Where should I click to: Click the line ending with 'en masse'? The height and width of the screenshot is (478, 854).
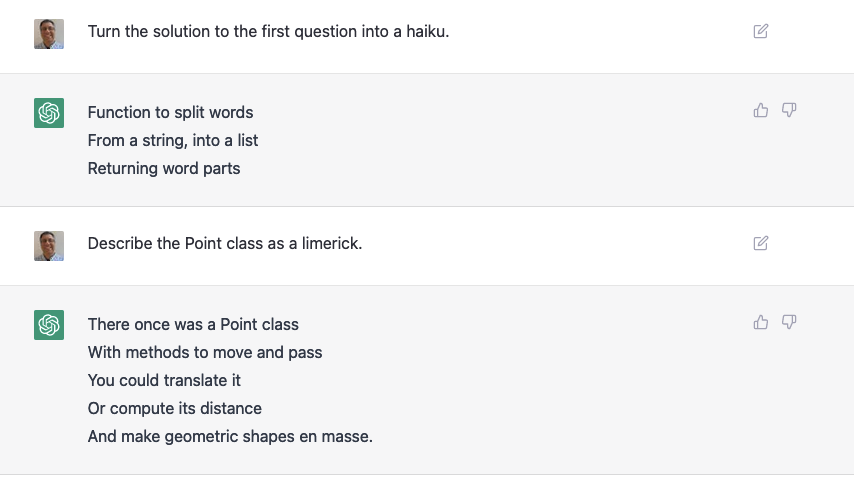[230, 436]
